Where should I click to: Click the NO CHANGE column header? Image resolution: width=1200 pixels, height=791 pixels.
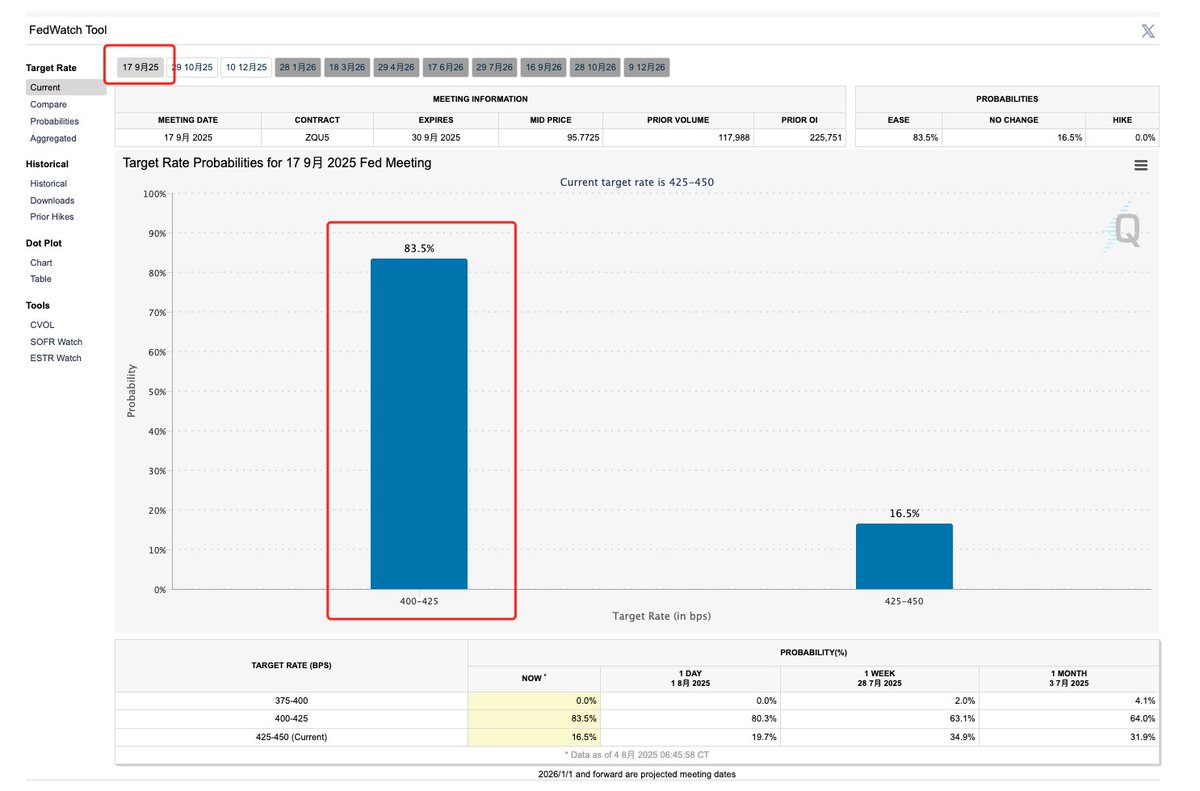(1014, 120)
